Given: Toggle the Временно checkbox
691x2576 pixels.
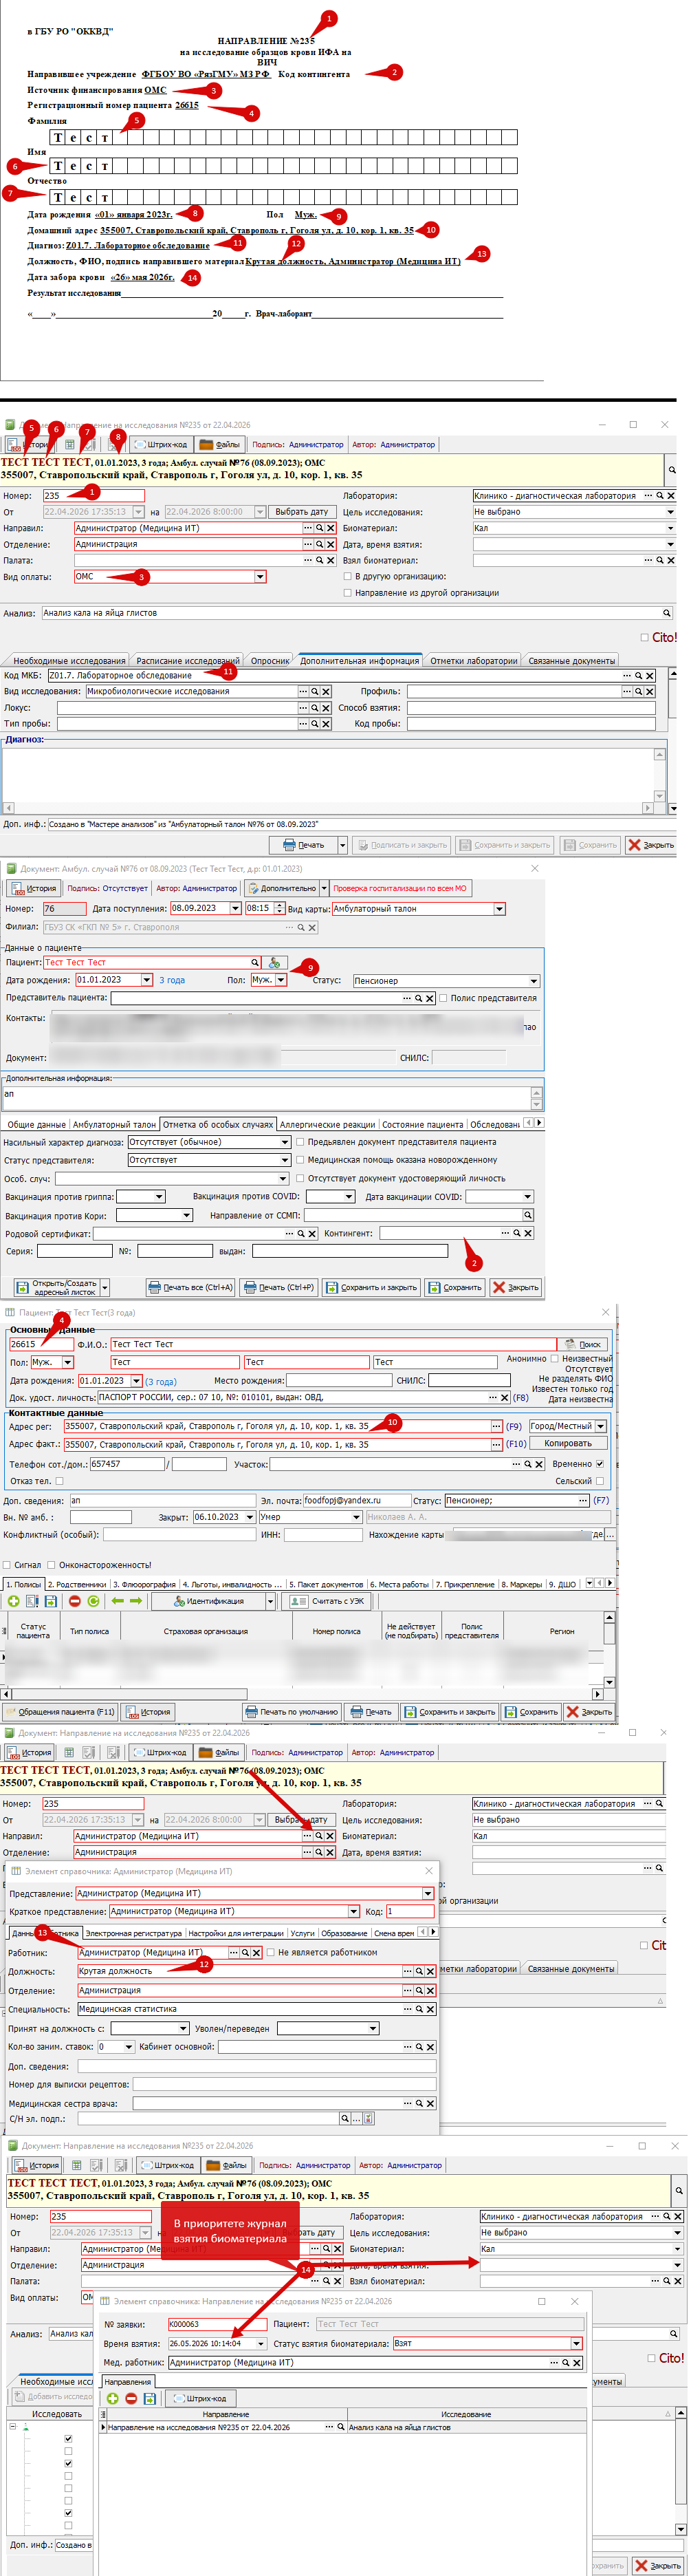Looking at the screenshot, I should [x=600, y=1464].
